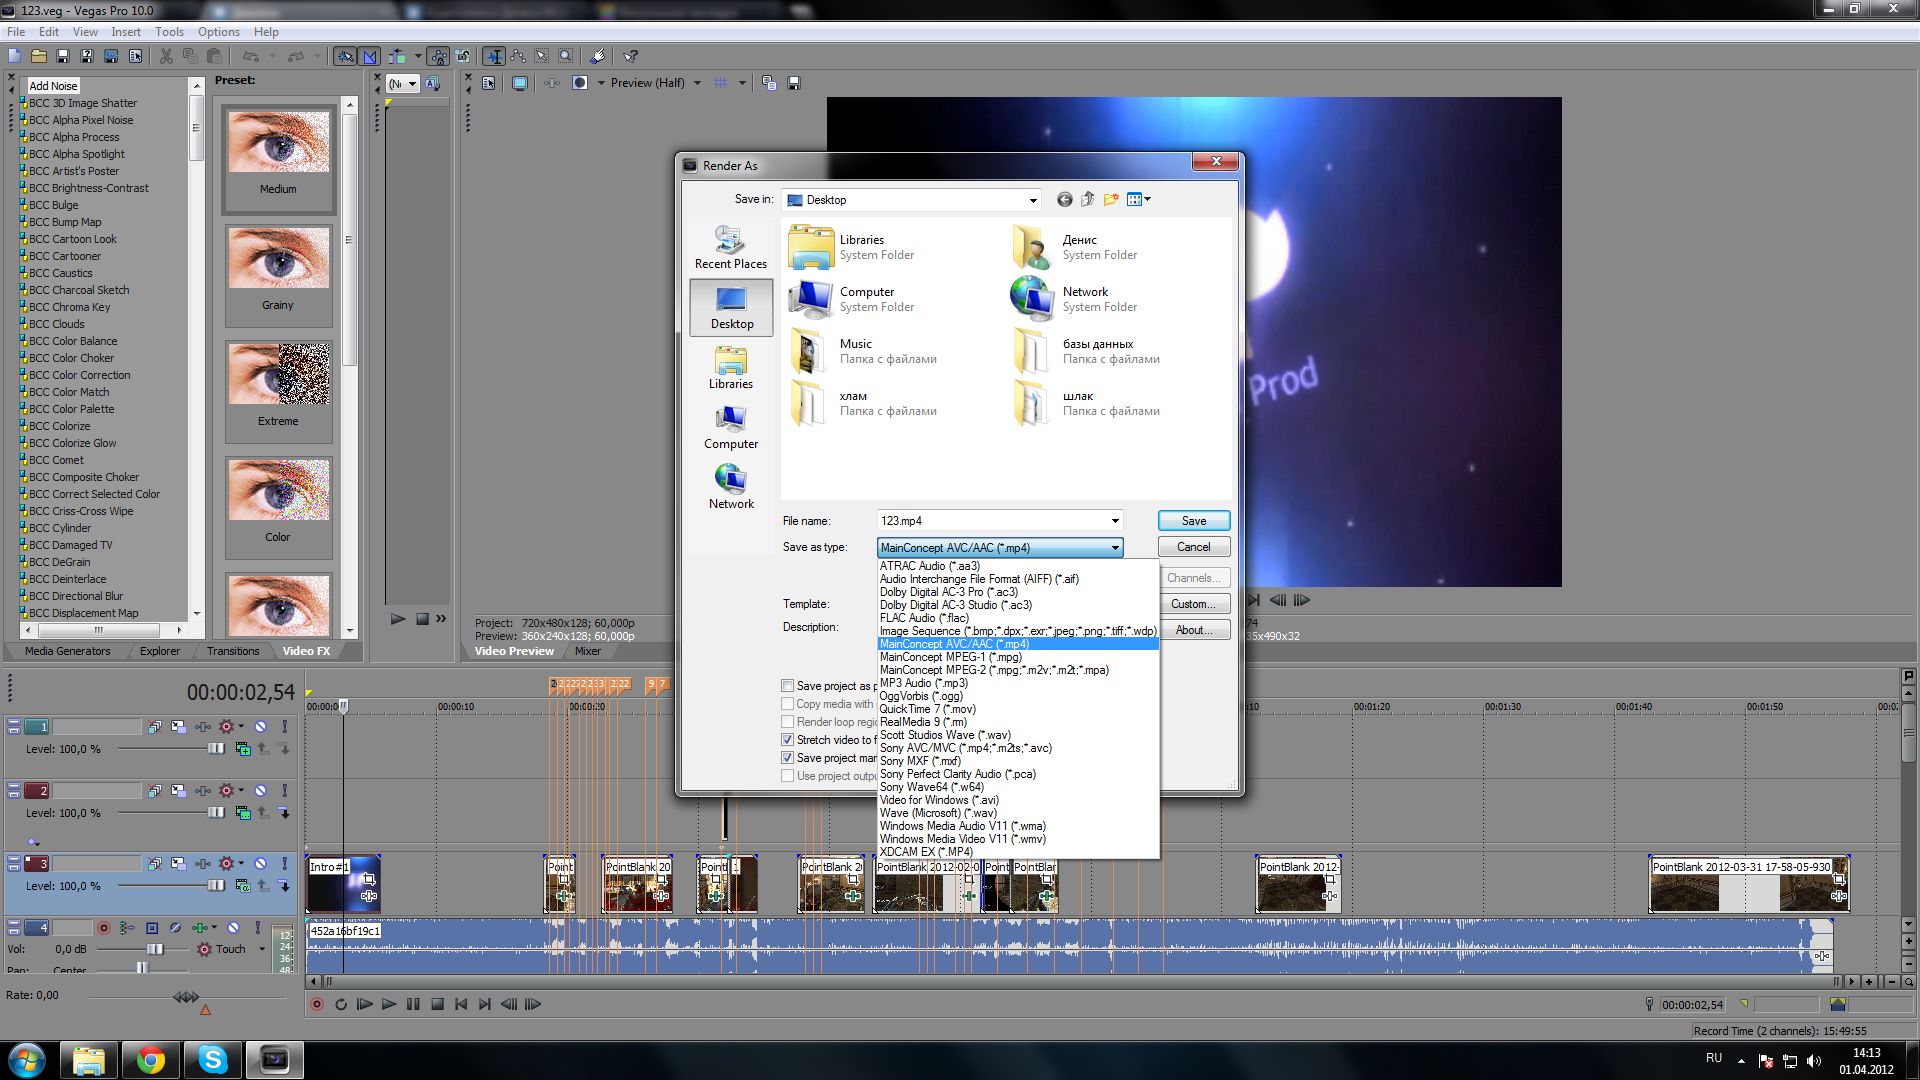Click Save Snapshot icon in Video Preview
The width and height of the screenshot is (1920, 1080).
coord(794,83)
